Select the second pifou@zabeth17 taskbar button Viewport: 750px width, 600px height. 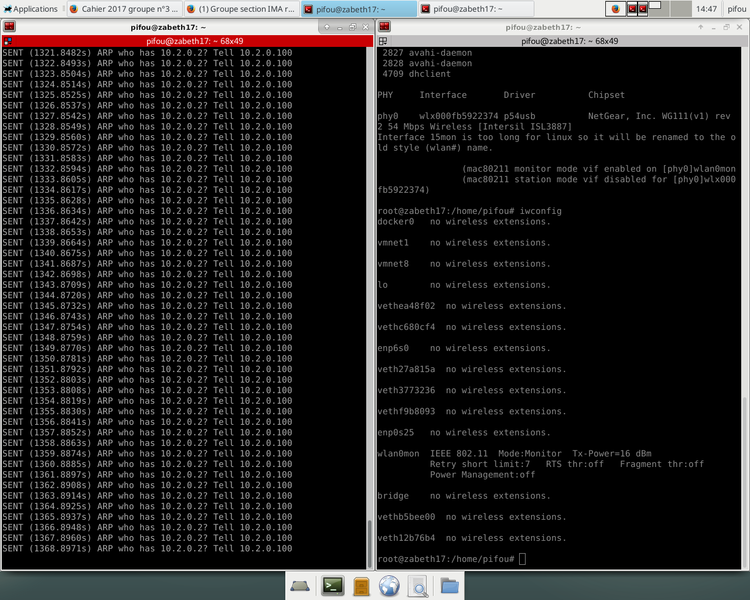462,8
